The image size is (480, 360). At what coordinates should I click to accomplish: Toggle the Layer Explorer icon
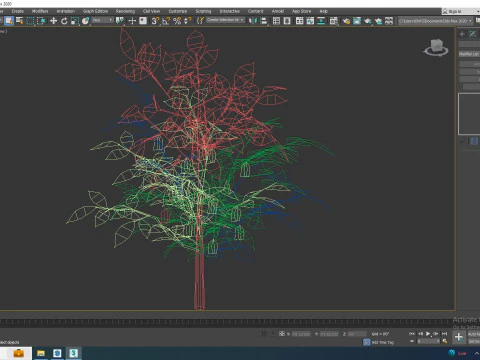tap(287, 21)
